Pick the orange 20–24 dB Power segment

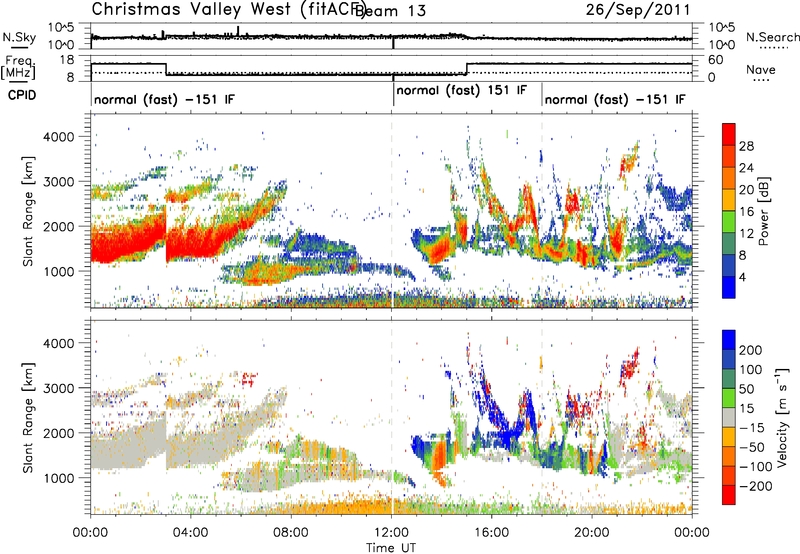click(729, 178)
